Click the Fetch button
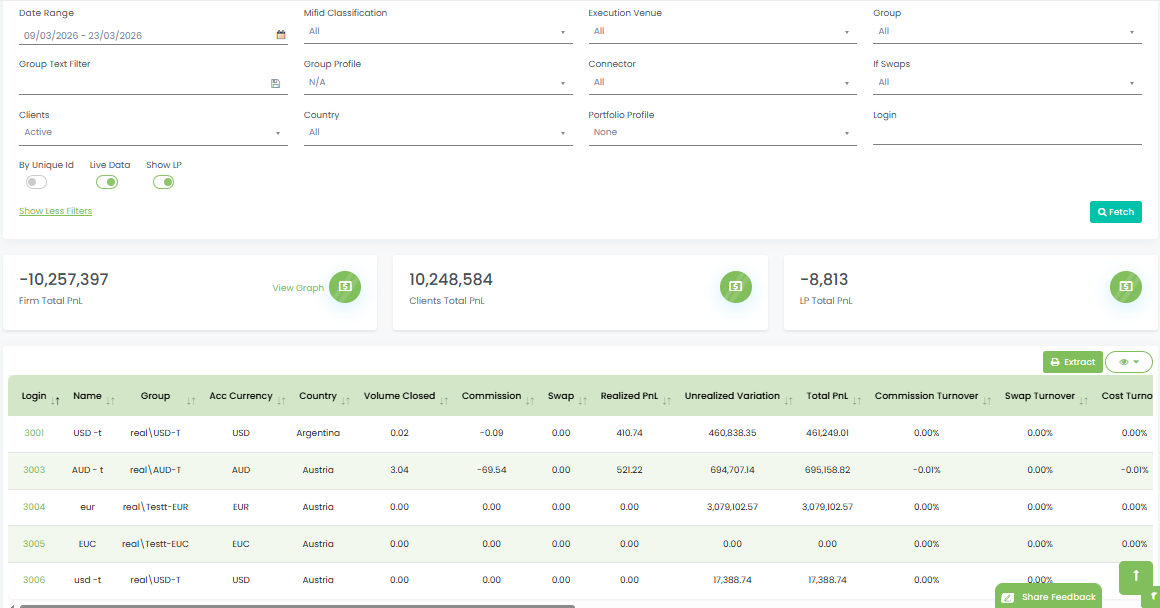The image size is (1160, 608). (1115, 212)
